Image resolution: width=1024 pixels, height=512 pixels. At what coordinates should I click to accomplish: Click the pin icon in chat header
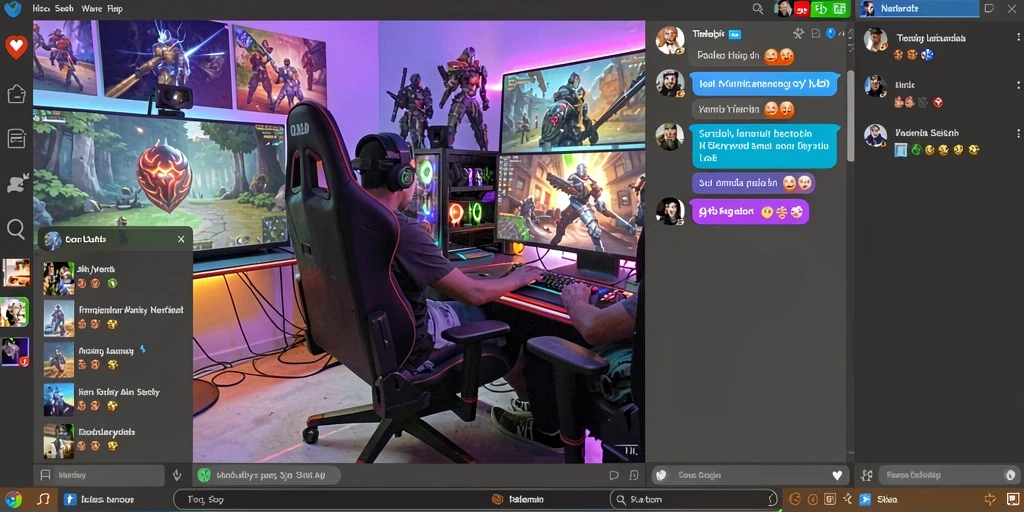[x=798, y=33]
